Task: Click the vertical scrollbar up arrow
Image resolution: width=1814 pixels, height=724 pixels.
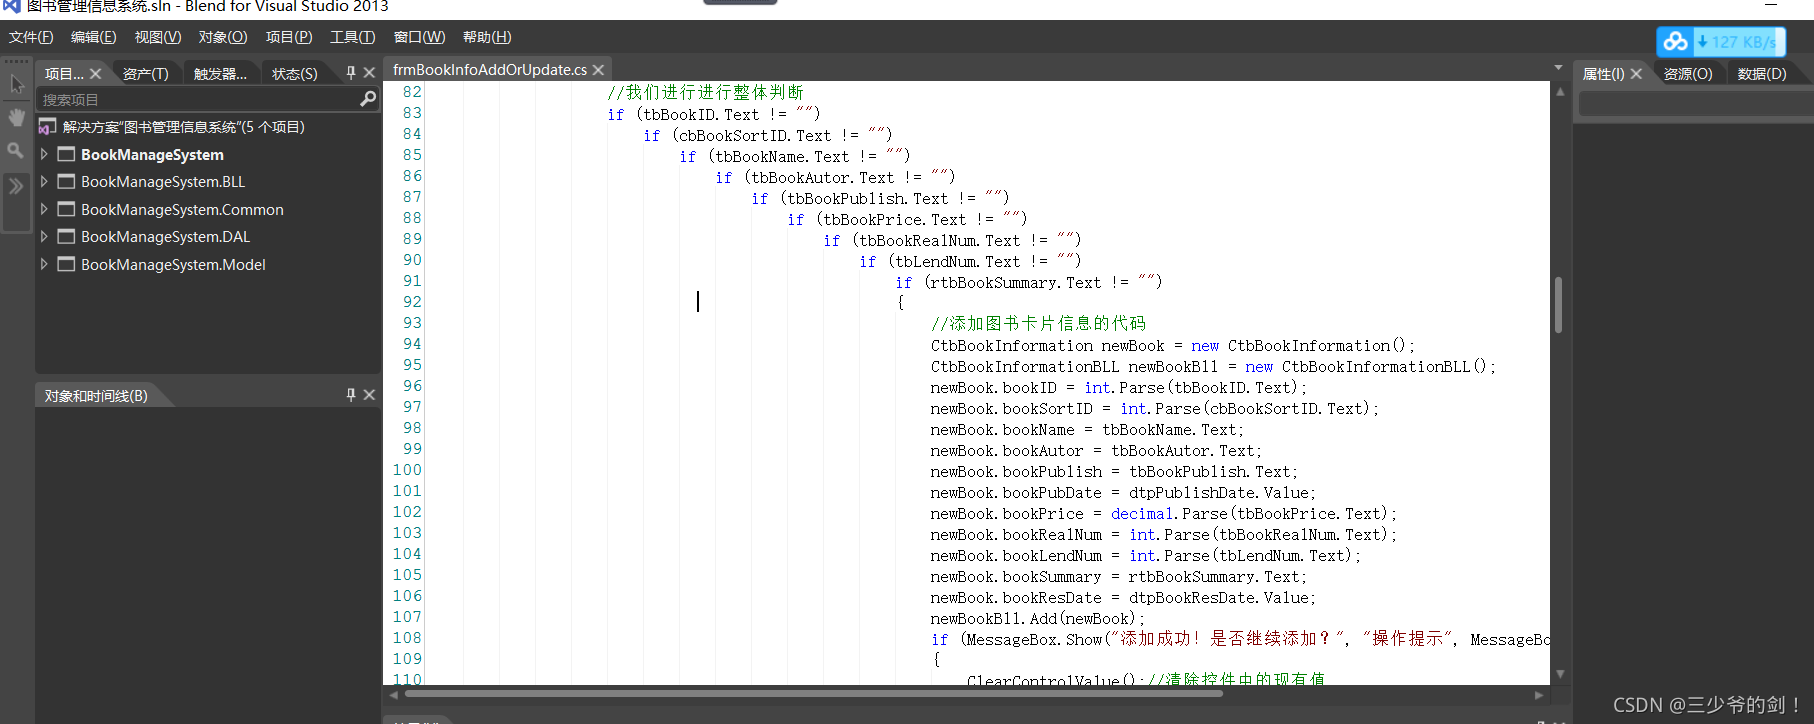Action: [x=1560, y=91]
